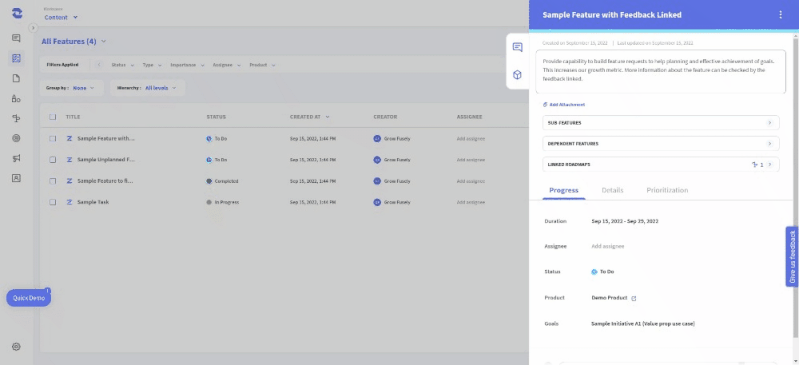Open the highlighted features icon in sidebar
Viewport: 799px width, 365px height.
(16, 58)
